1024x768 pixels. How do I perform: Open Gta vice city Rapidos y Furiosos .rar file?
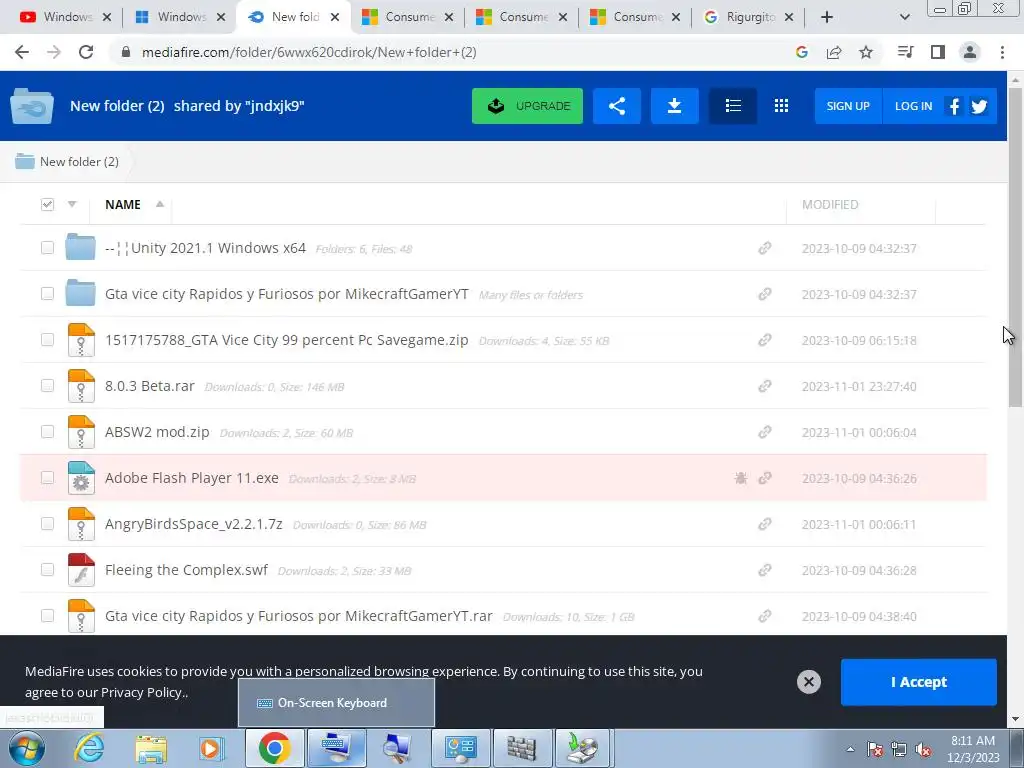298,616
